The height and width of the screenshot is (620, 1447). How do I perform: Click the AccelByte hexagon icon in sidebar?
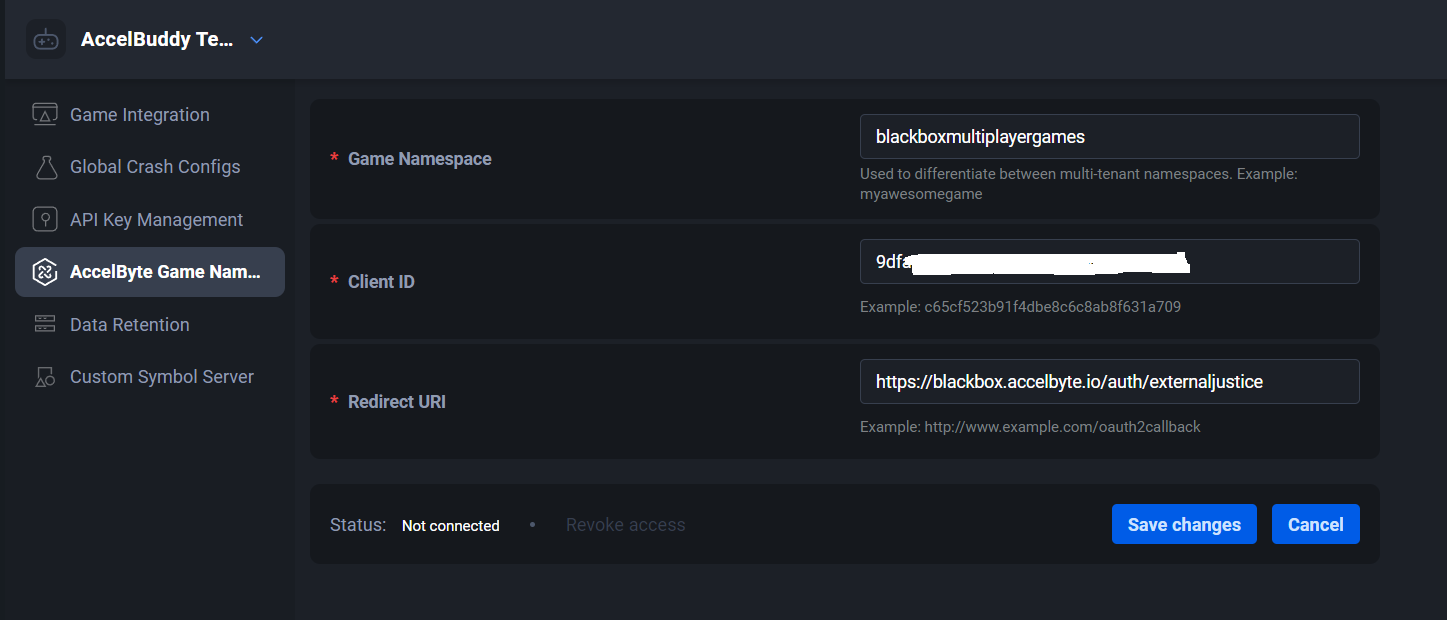pyautogui.click(x=45, y=272)
